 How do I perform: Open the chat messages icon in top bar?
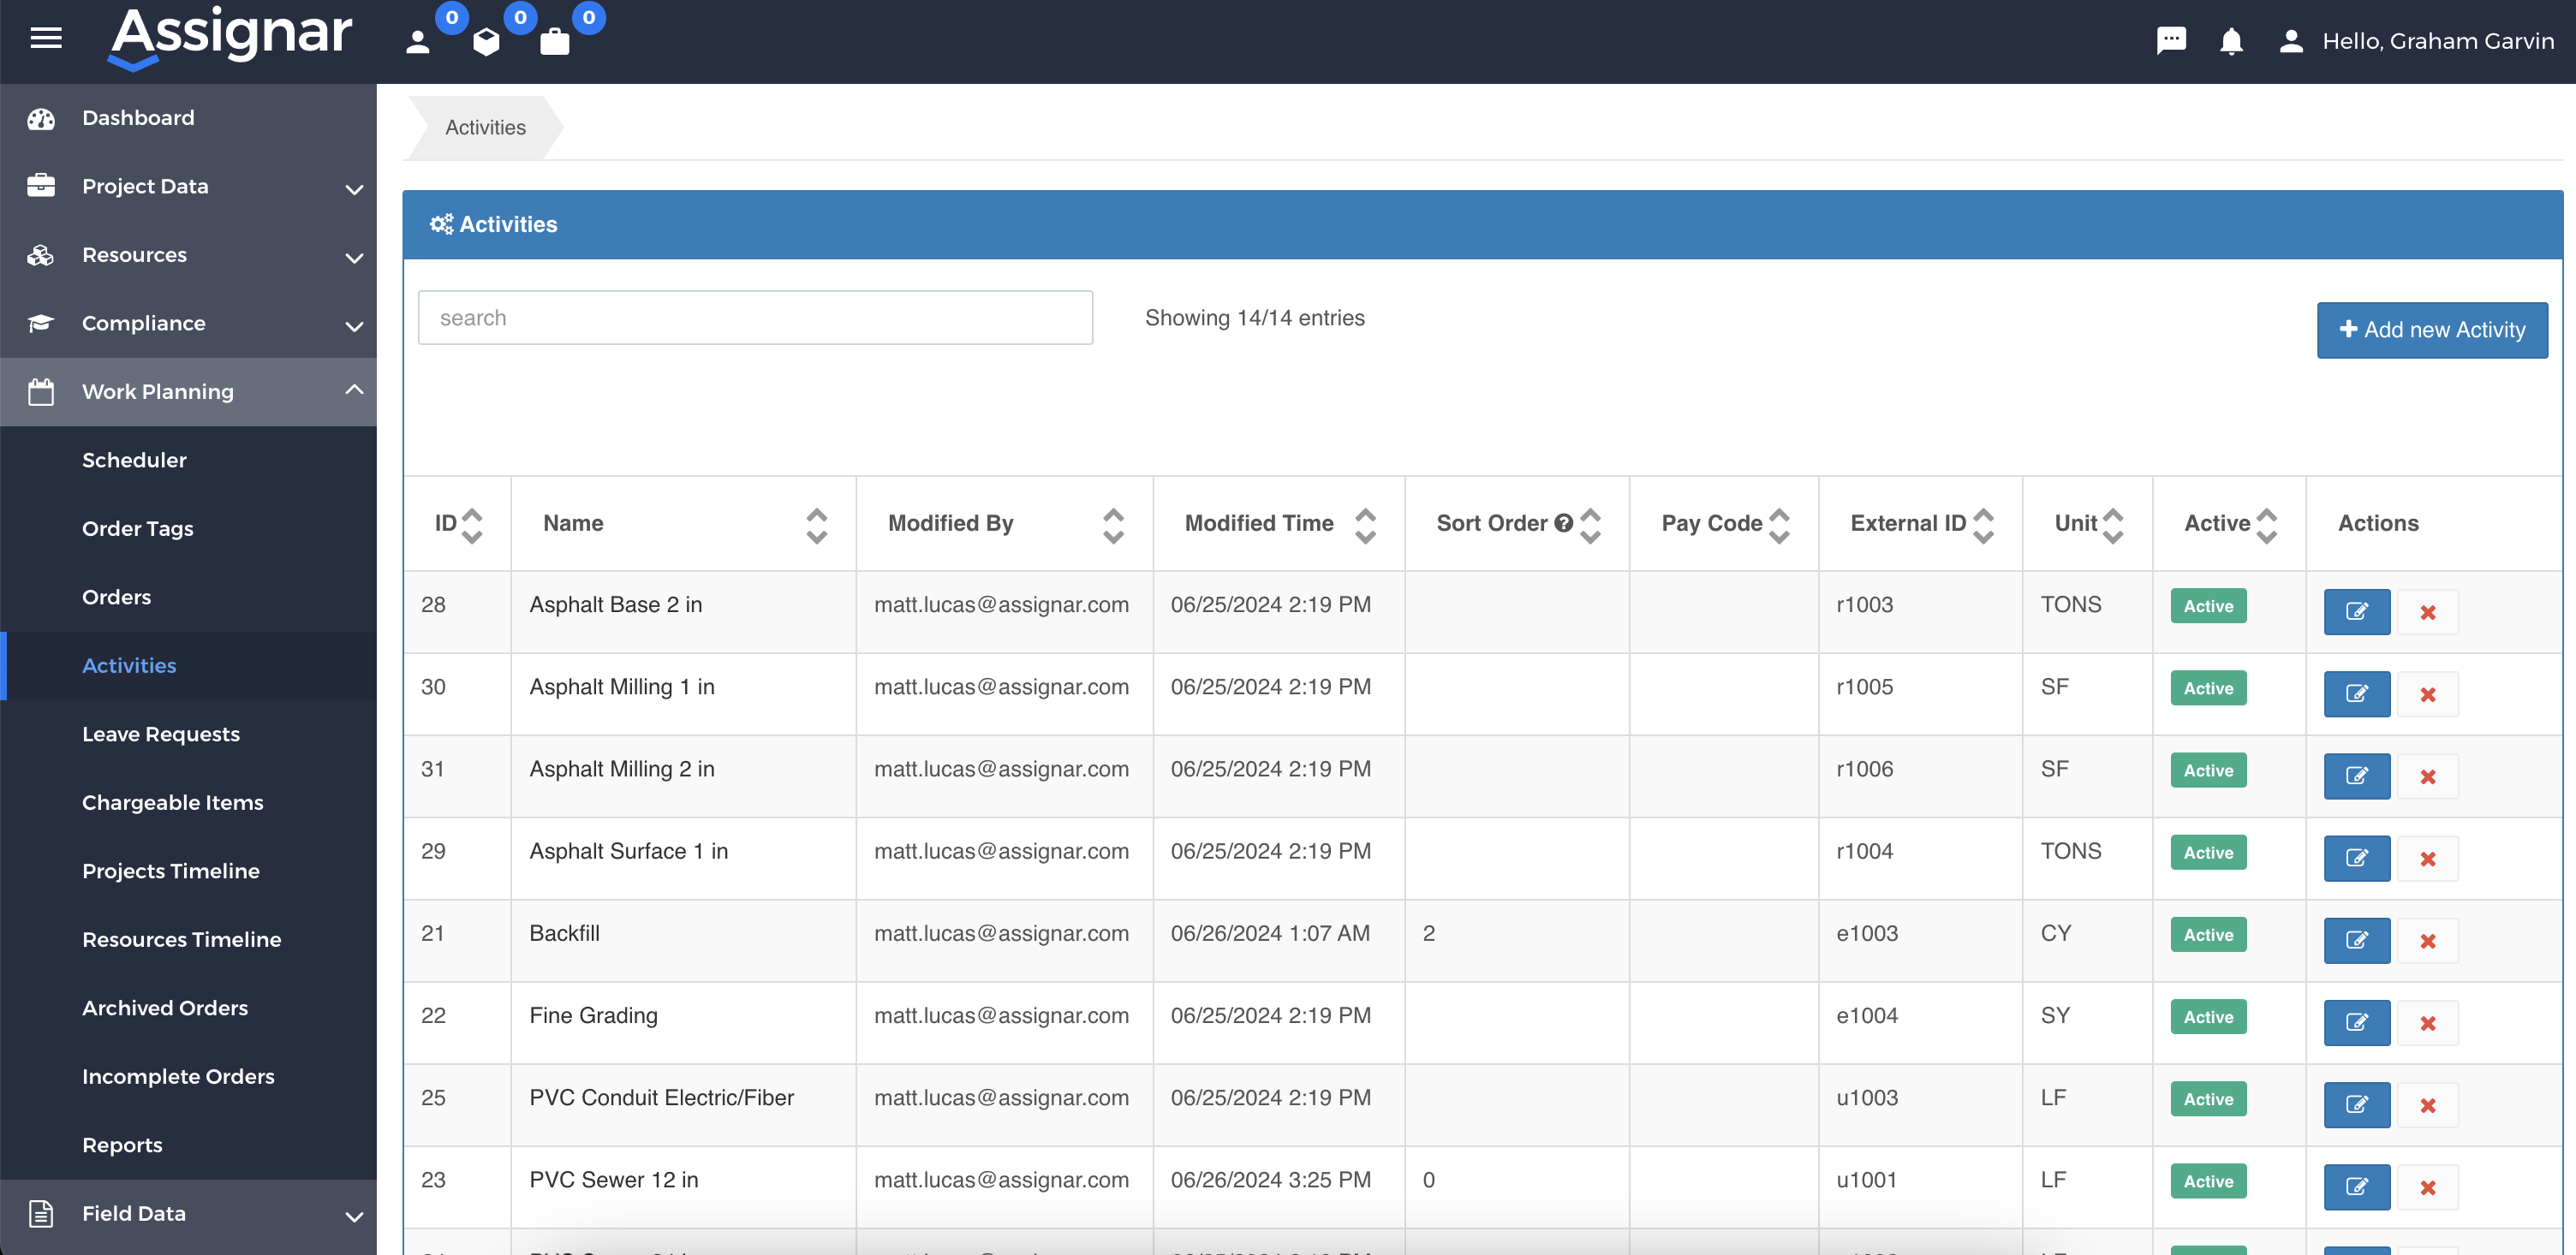point(2171,40)
